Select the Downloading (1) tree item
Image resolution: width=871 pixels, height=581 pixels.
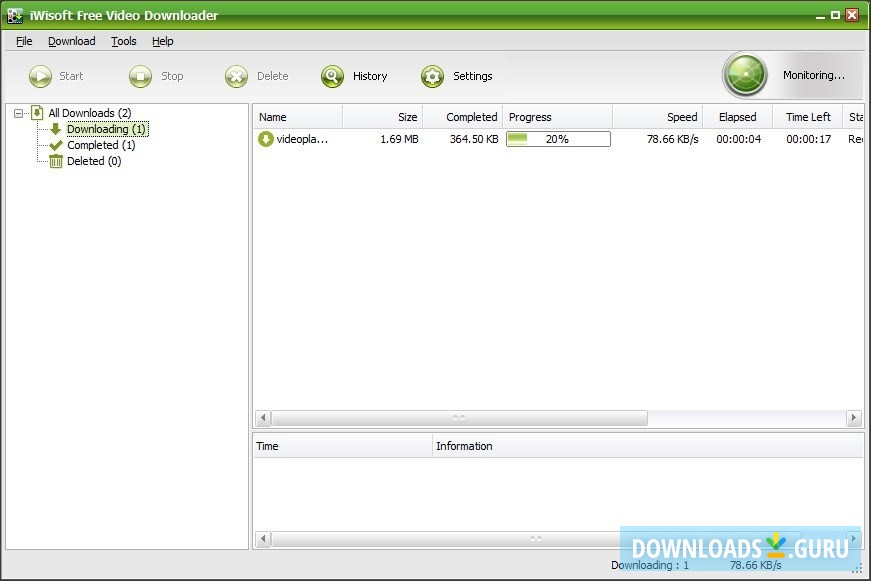click(106, 129)
